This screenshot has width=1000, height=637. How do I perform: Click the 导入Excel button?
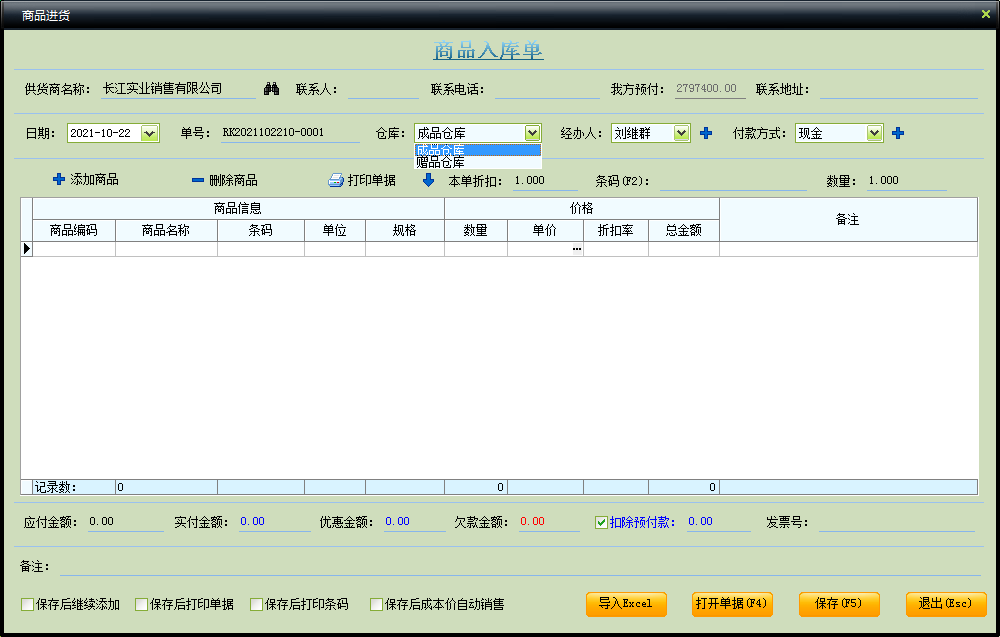[x=626, y=604]
